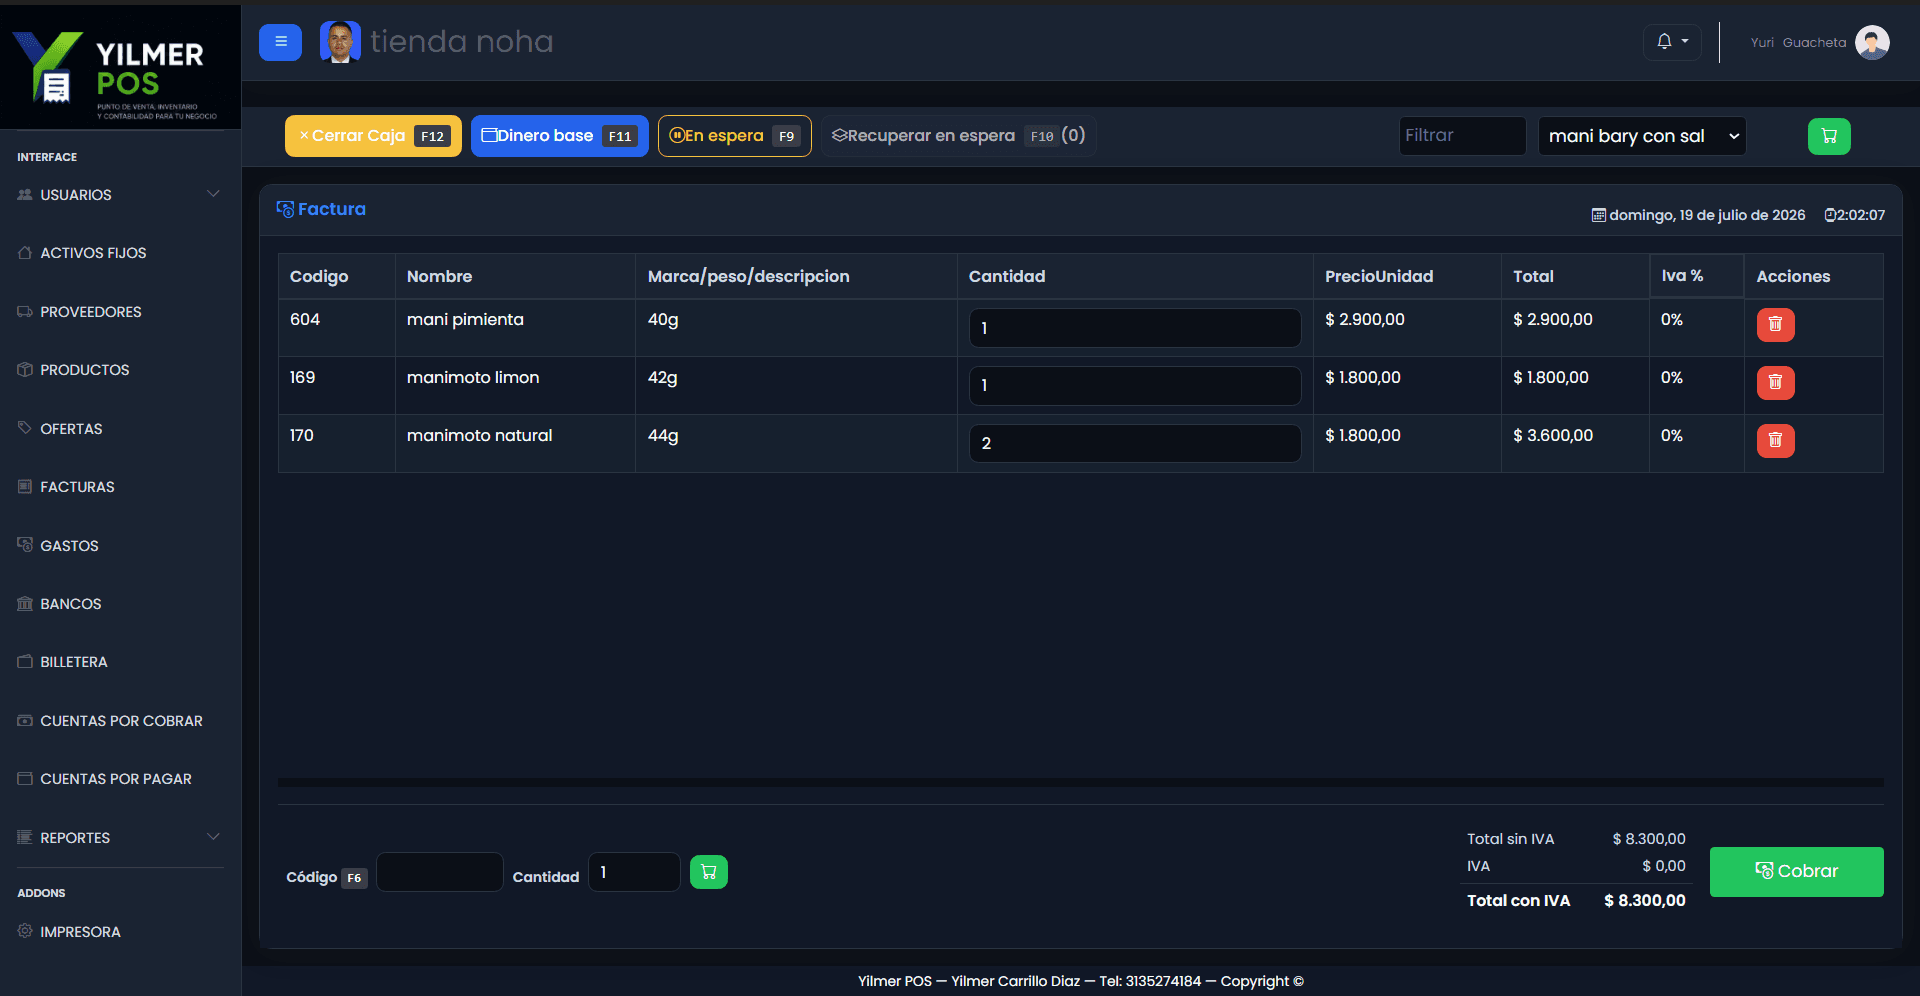Image resolution: width=1920 pixels, height=996 pixels.
Task: Open the mani bary con sal dropdown
Action: 1642,136
